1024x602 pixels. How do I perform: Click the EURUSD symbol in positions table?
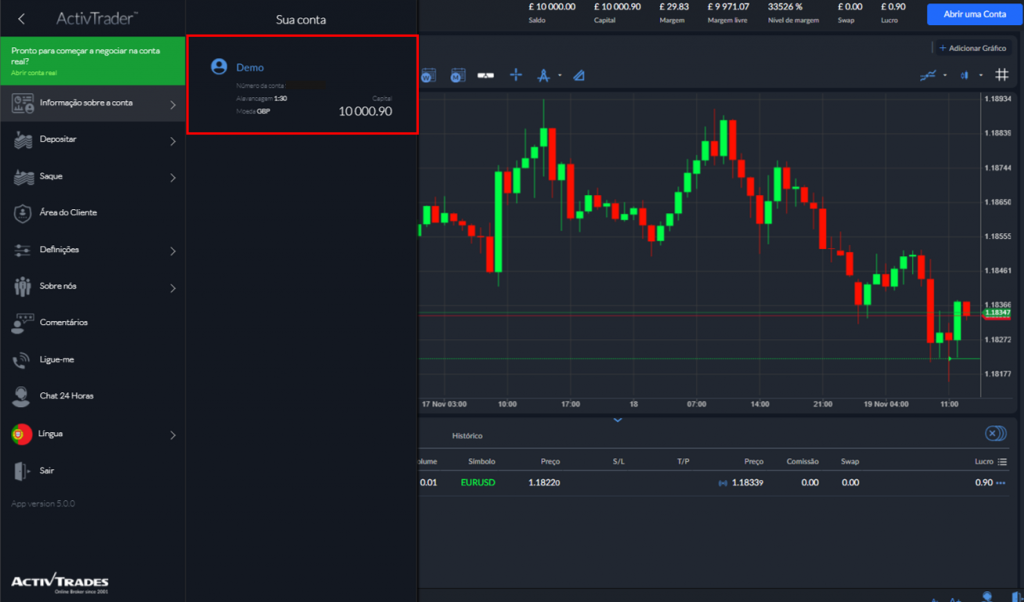[478, 483]
